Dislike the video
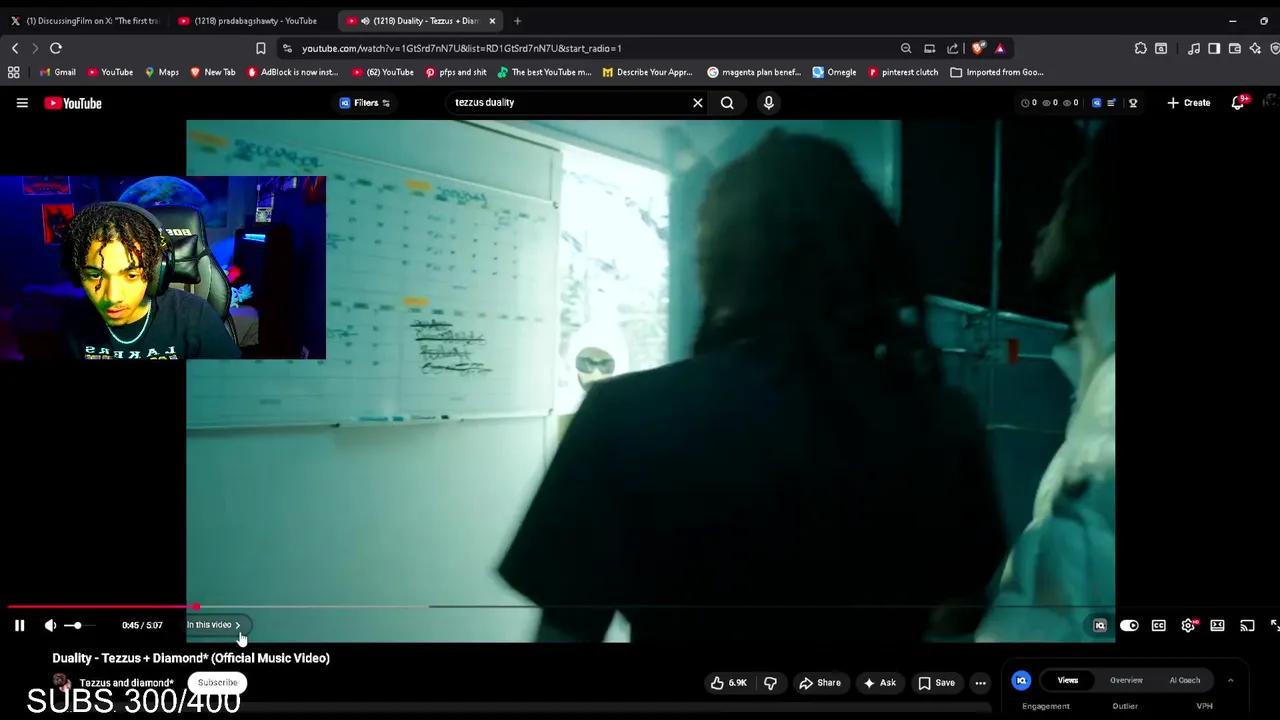This screenshot has height=720, width=1280. [770, 683]
